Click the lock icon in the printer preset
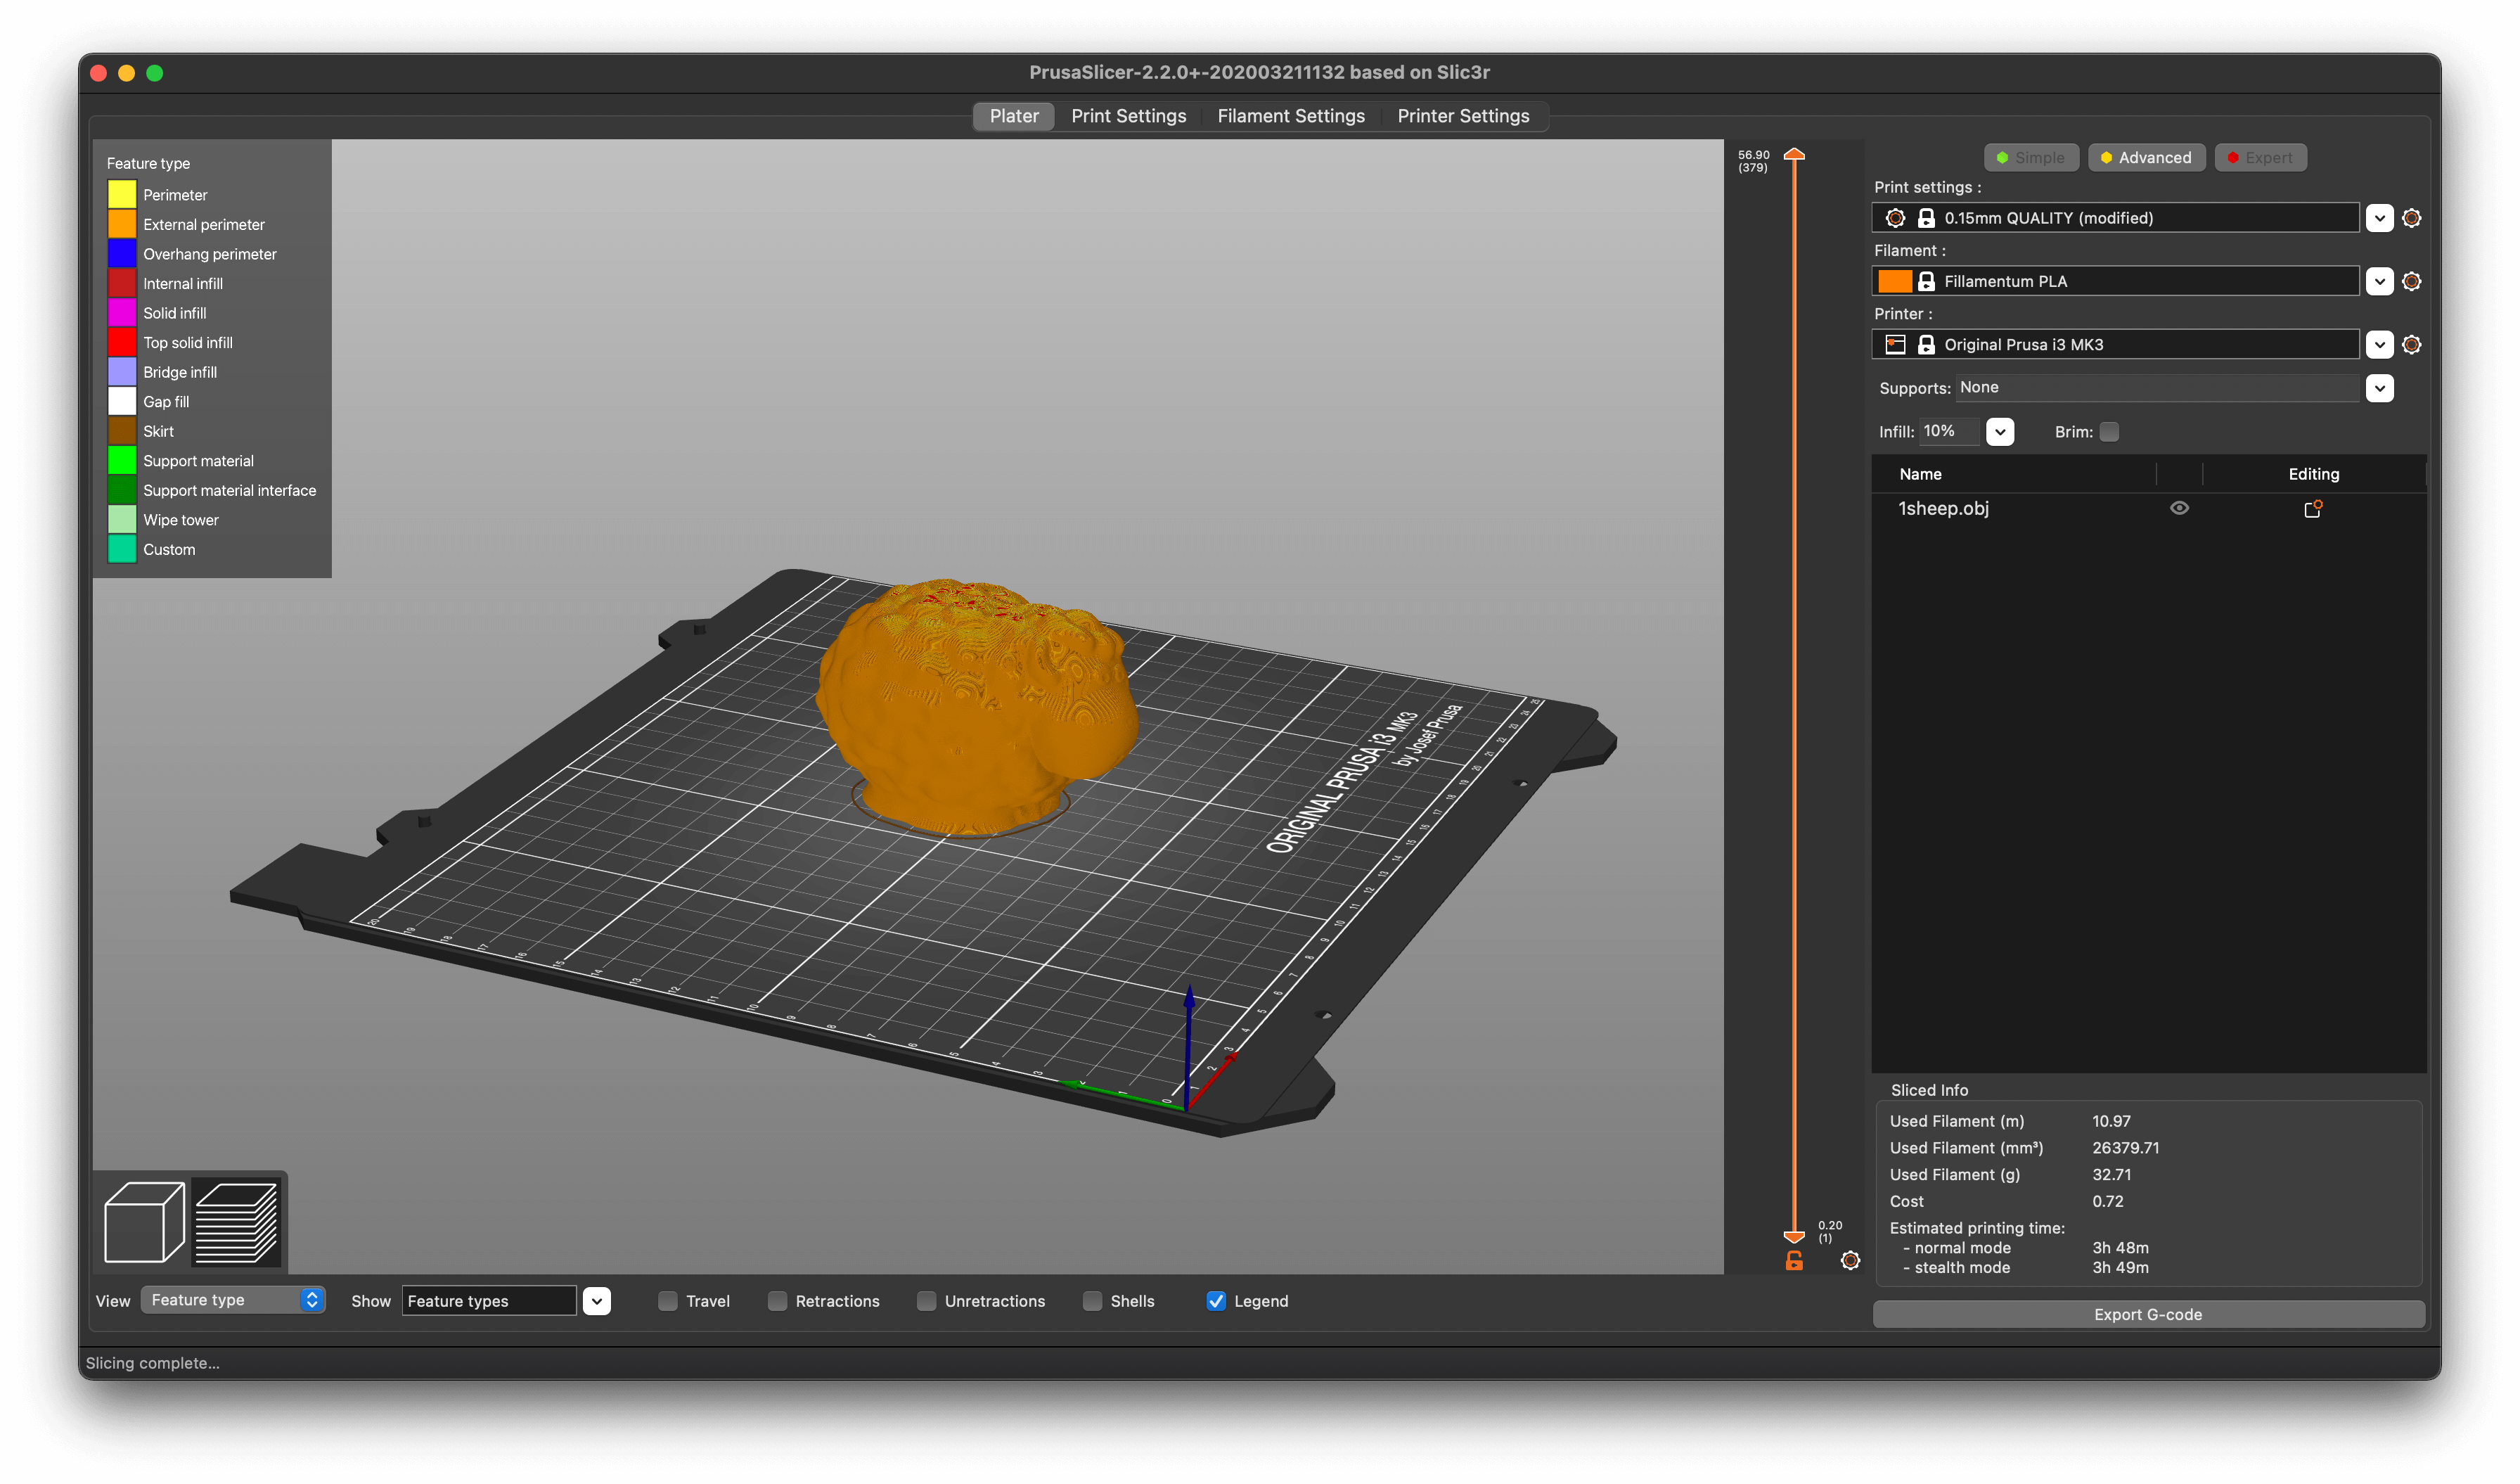This screenshot has height=1484, width=2520. tap(1926, 344)
